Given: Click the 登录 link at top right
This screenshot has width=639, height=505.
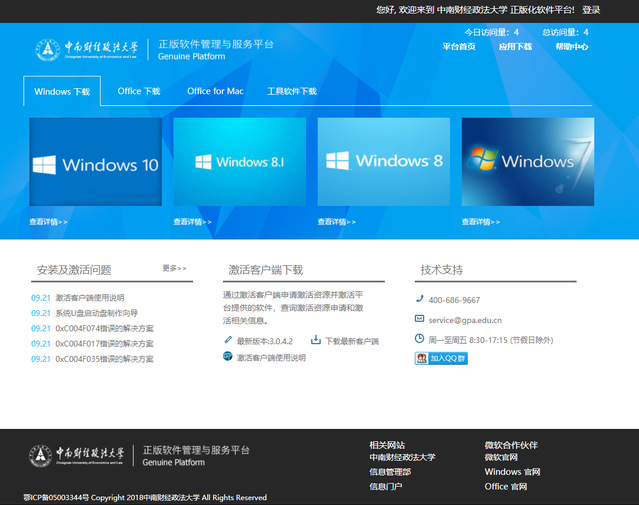Looking at the screenshot, I should [591, 10].
